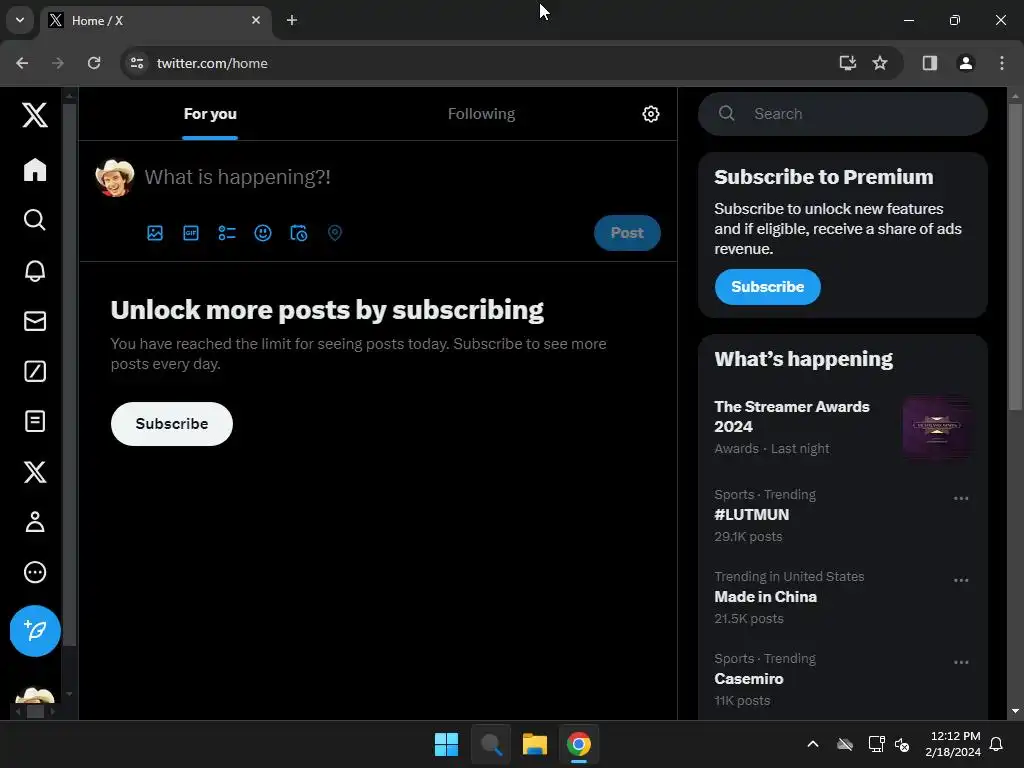This screenshot has height=768, width=1024.
Task: Bookmark page with the star icon
Action: click(x=880, y=63)
